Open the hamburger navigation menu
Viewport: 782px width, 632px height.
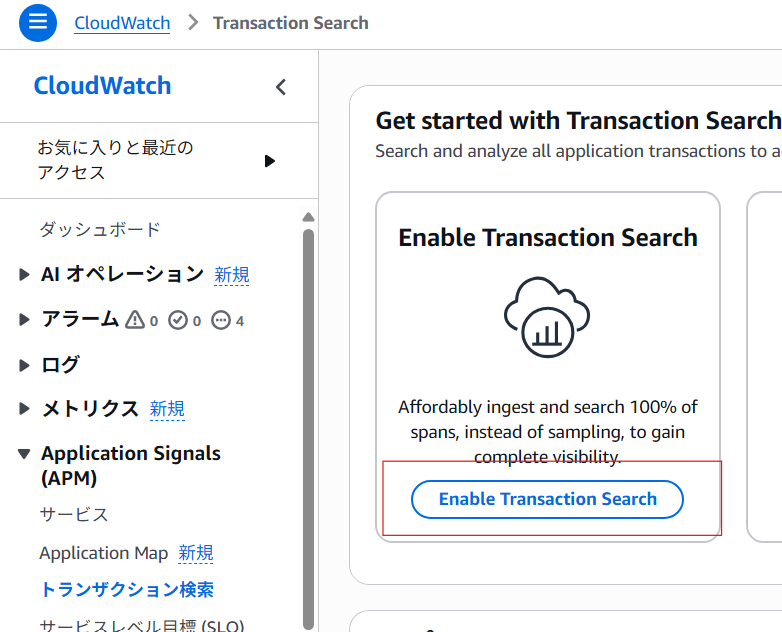point(38,22)
